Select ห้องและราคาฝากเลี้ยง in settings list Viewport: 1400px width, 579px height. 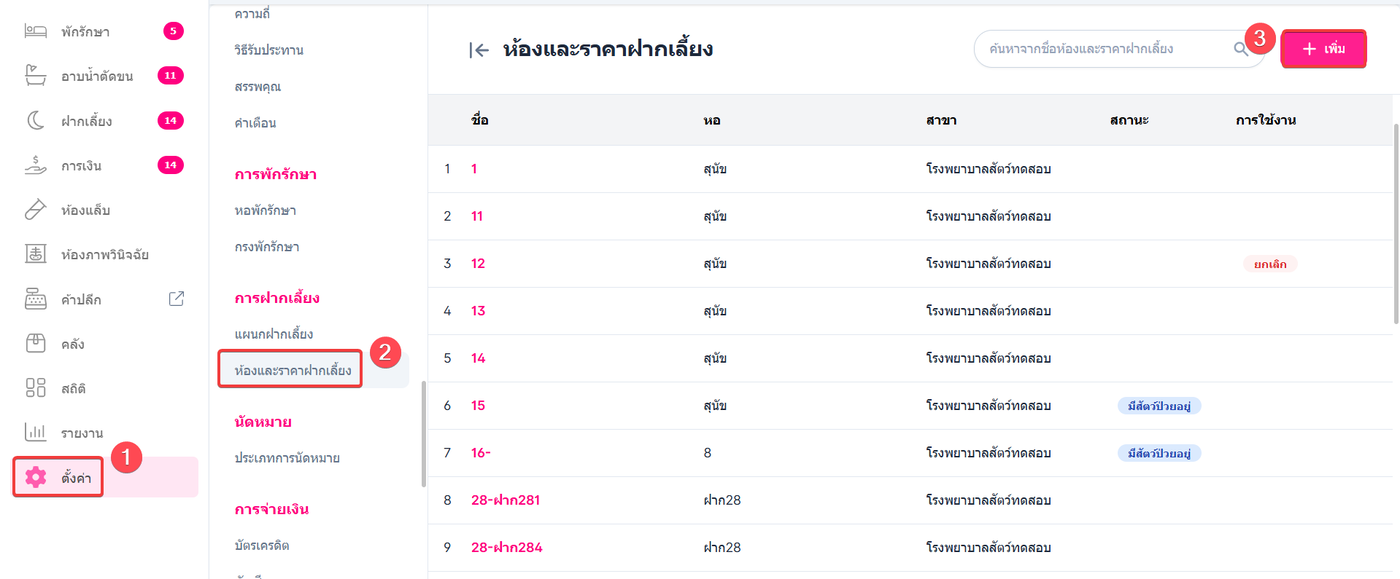tap(293, 371)
